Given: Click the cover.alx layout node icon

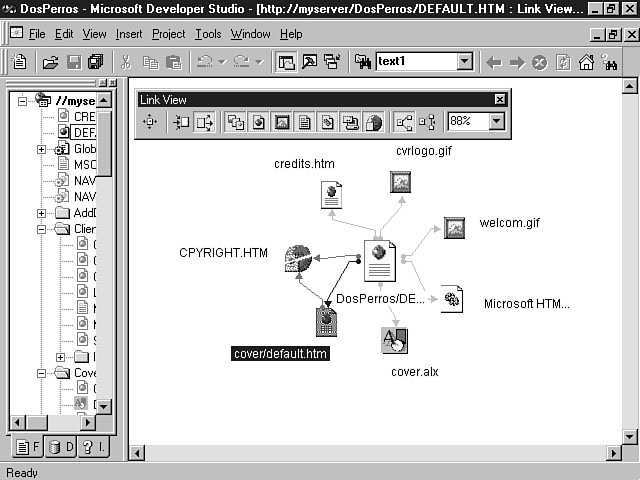Looking at the screenshot, I should coord(394,341).
